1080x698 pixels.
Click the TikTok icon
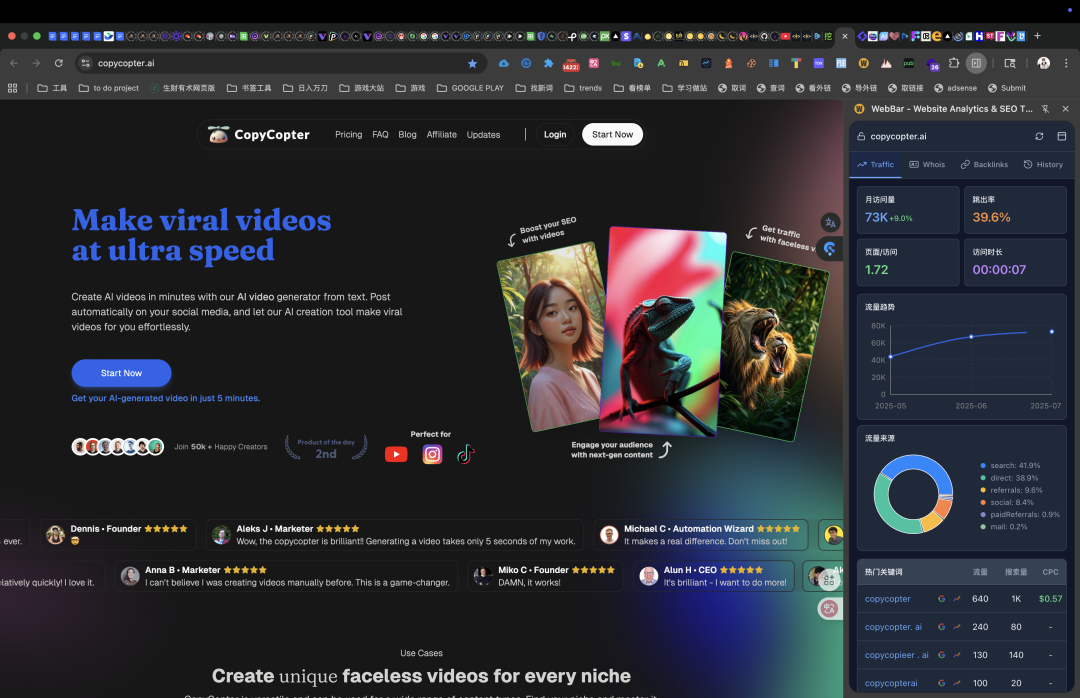(466, 454)
